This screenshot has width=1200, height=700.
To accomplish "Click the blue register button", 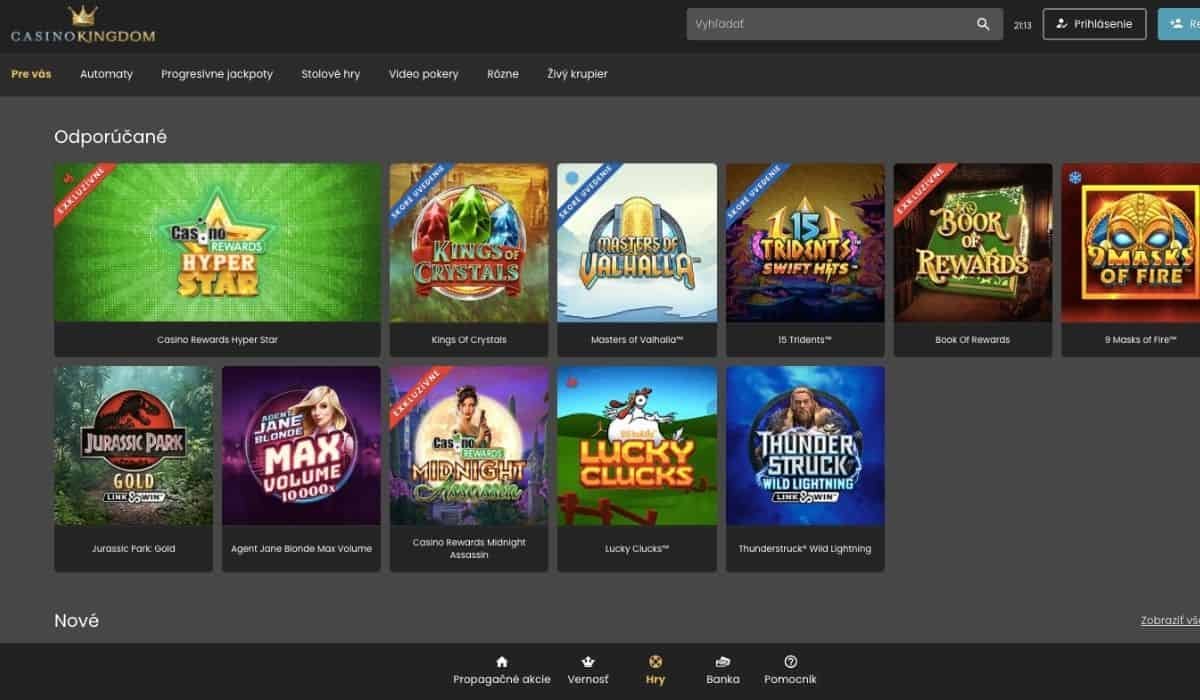I will (1179, 24).
